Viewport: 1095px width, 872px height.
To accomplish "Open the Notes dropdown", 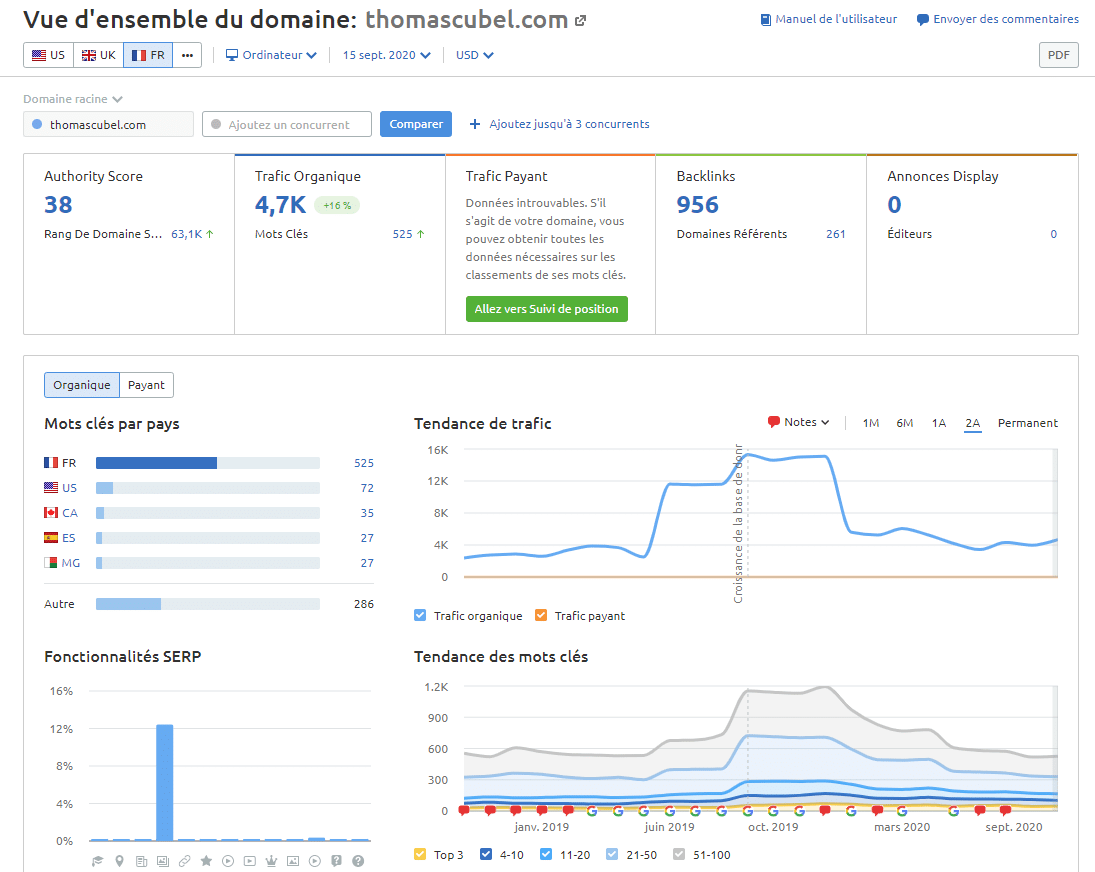I will (798, 422).
